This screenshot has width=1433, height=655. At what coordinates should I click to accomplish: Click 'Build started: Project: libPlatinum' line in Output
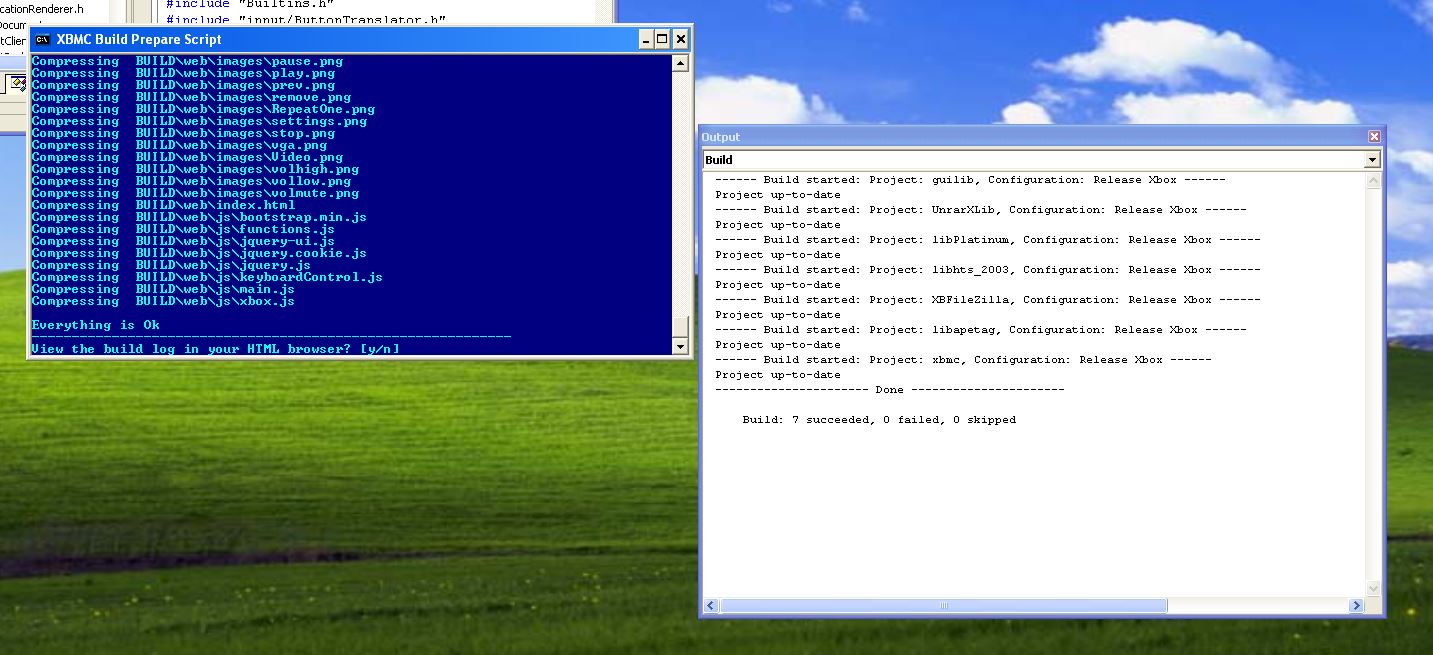point(987,240)
